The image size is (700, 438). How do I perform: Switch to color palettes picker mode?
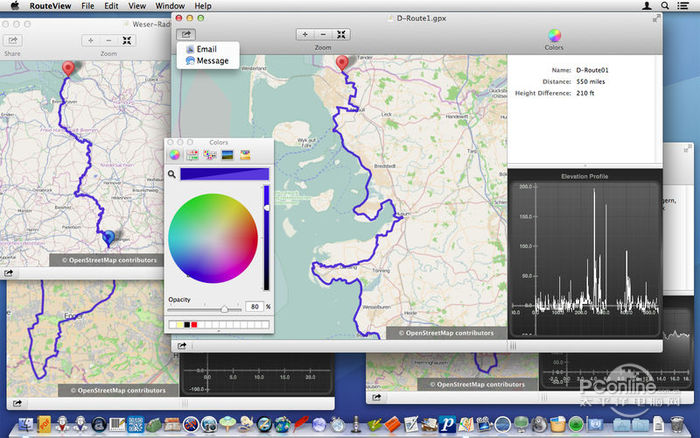click(209, 155)
